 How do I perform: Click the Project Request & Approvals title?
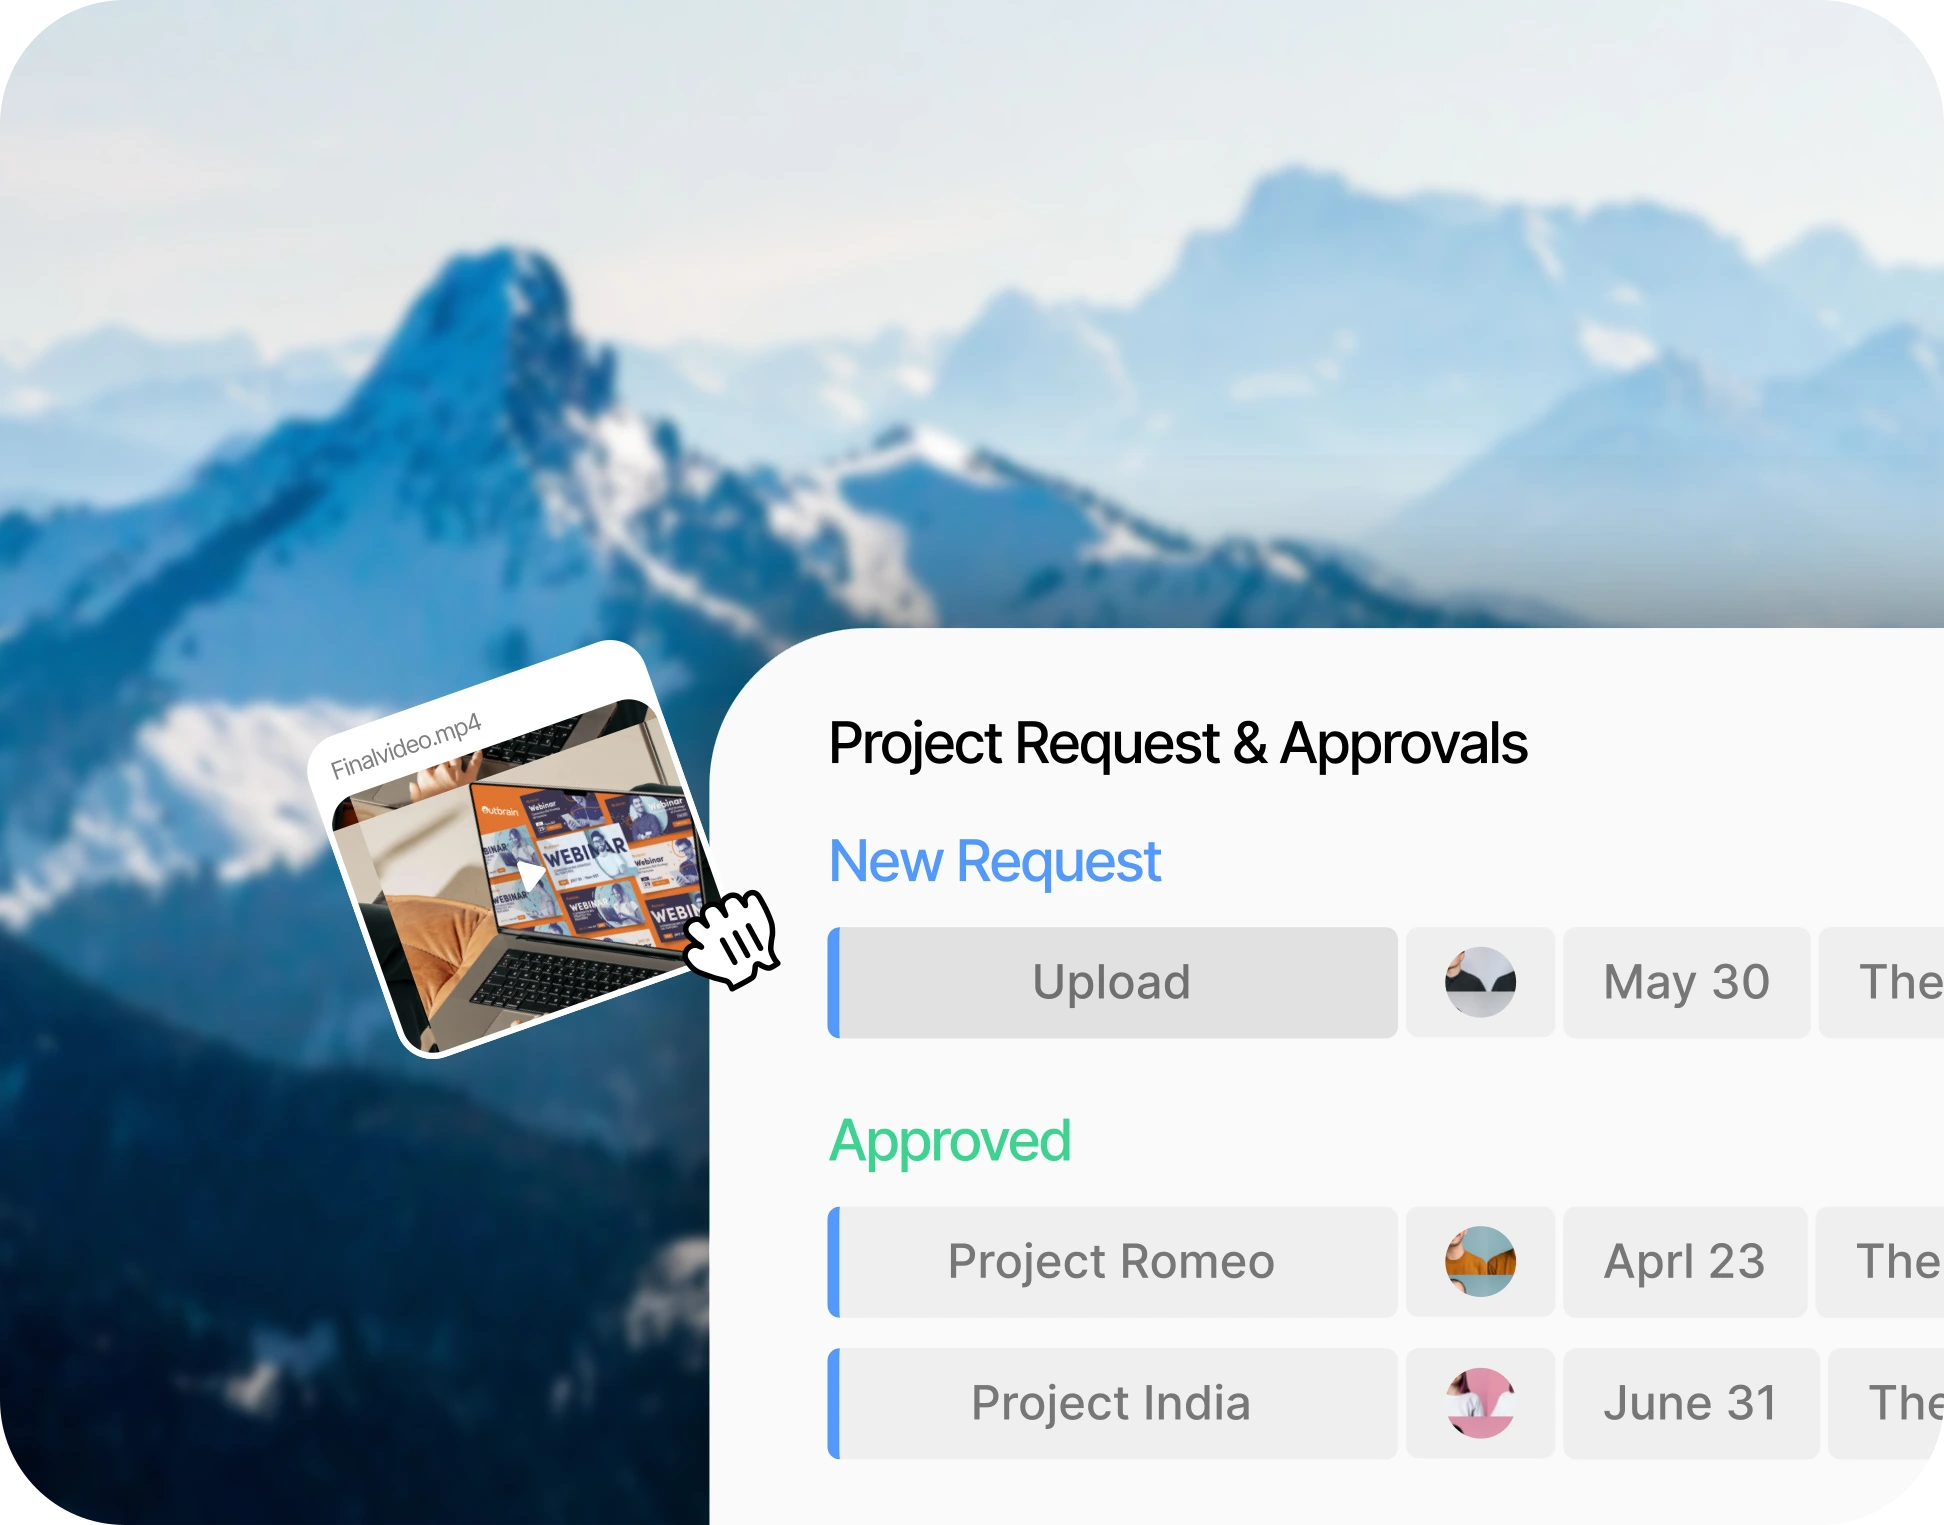1178,743
